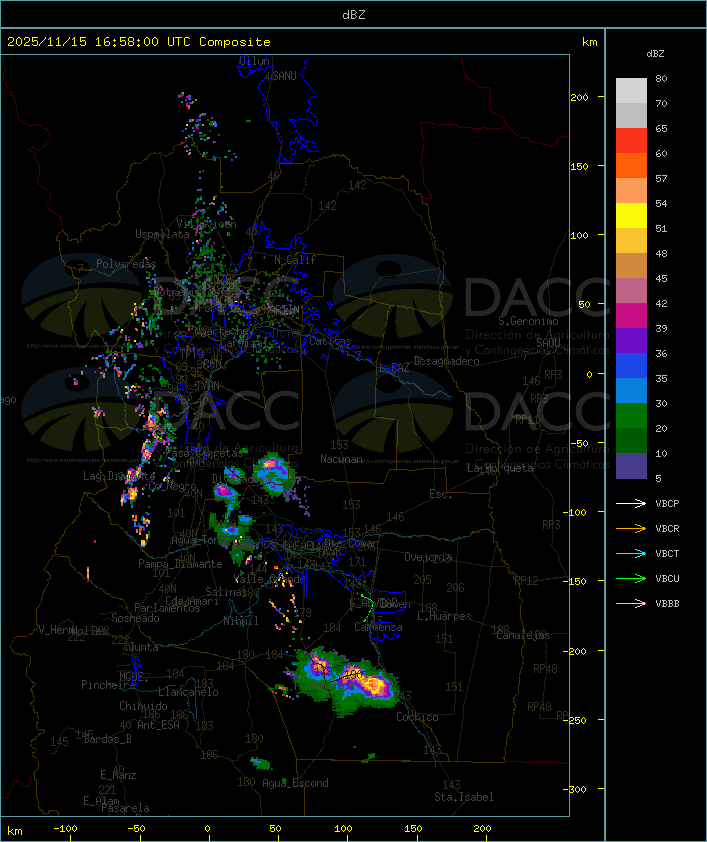707x842 pixels.
Task: Click the VBCT legend label
Action: point(667,553)
